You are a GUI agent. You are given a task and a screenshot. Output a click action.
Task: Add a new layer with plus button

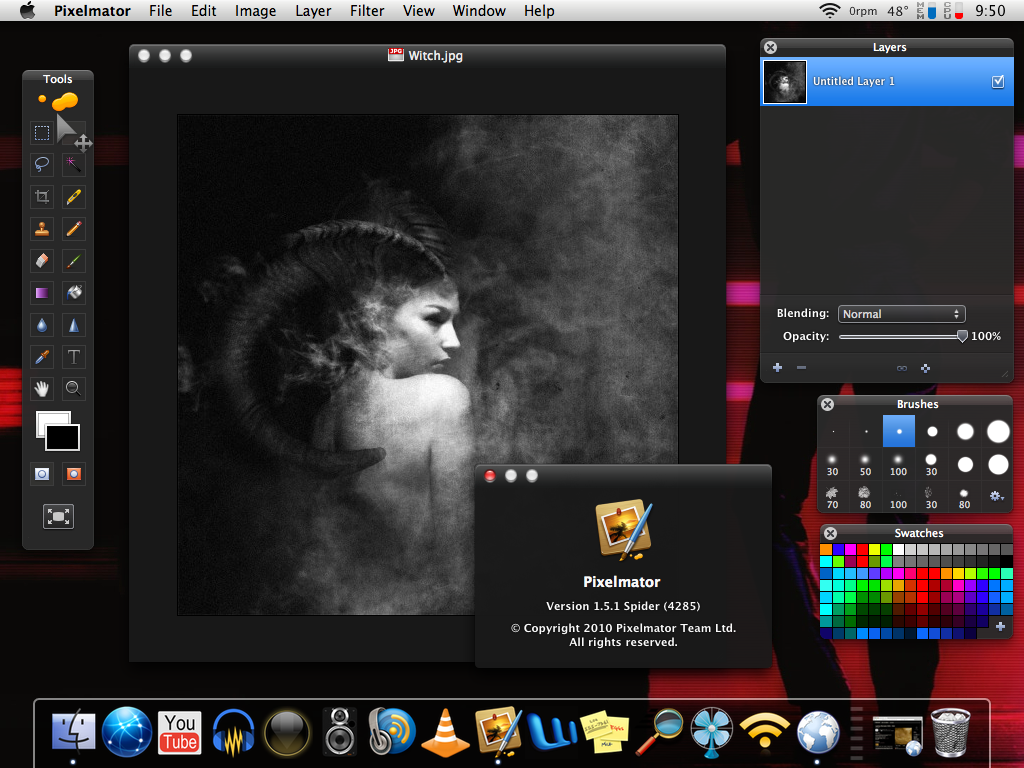pos(777,368)
